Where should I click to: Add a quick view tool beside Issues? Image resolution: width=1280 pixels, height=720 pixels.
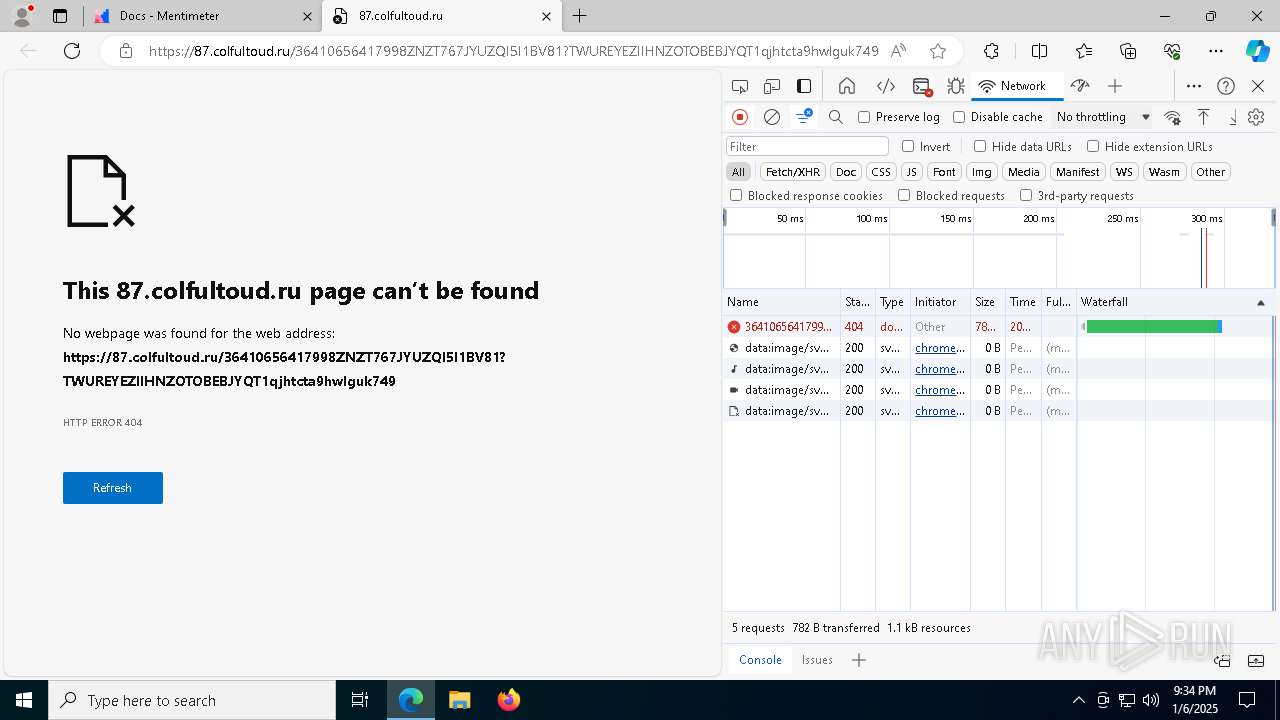click(859, 660)
